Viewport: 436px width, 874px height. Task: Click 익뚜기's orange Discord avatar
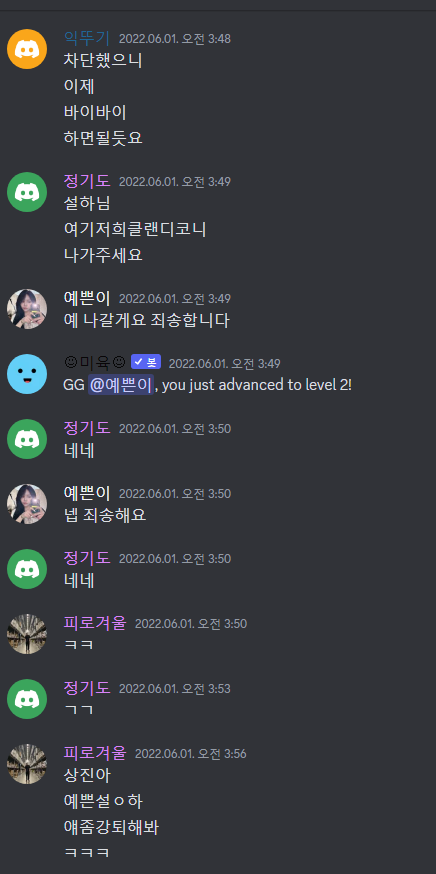point(27,49)
